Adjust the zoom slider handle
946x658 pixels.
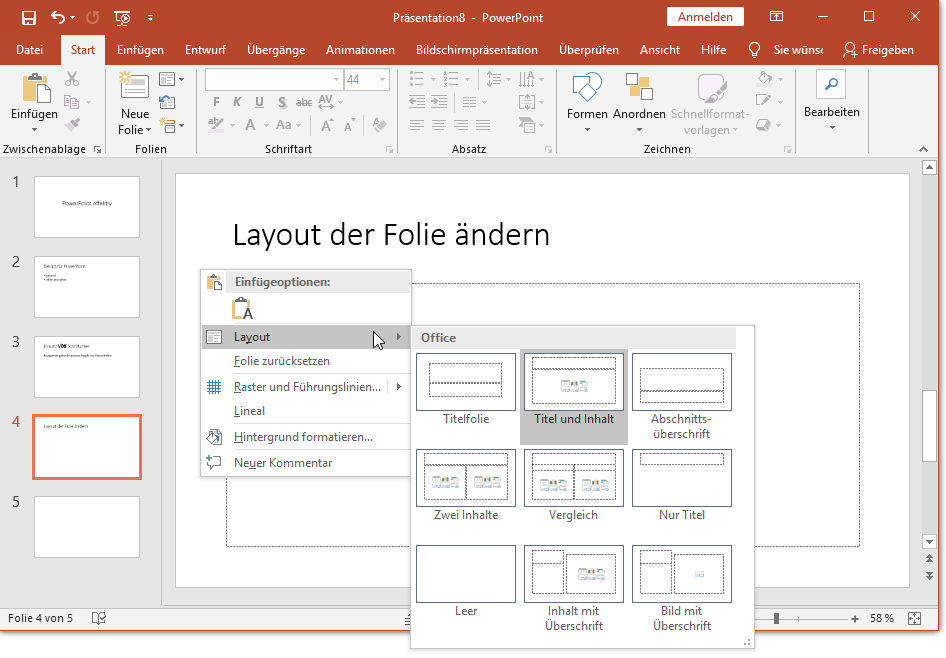(x=776, y=618)
